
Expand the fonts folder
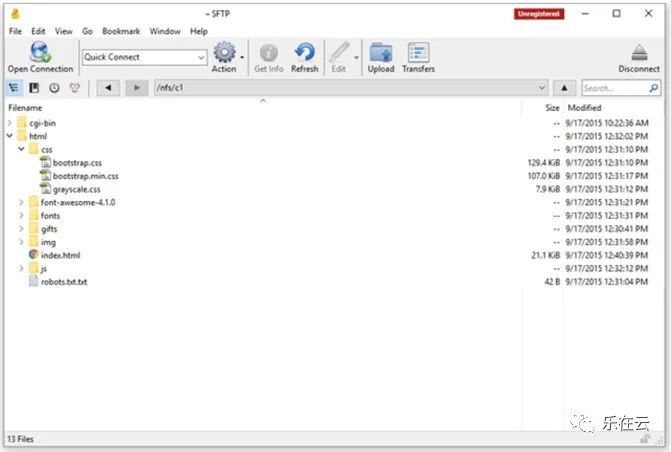click(21, 215)
